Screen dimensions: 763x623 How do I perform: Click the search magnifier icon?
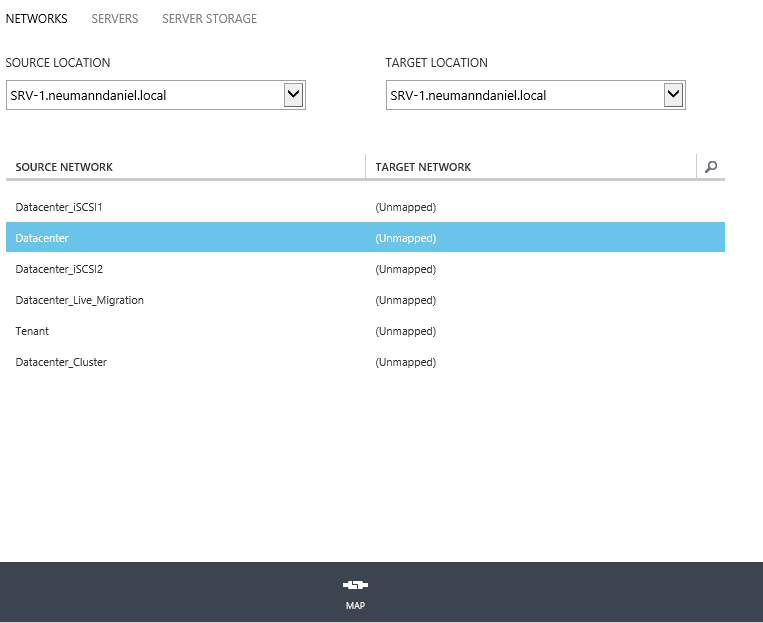(711, 167)
